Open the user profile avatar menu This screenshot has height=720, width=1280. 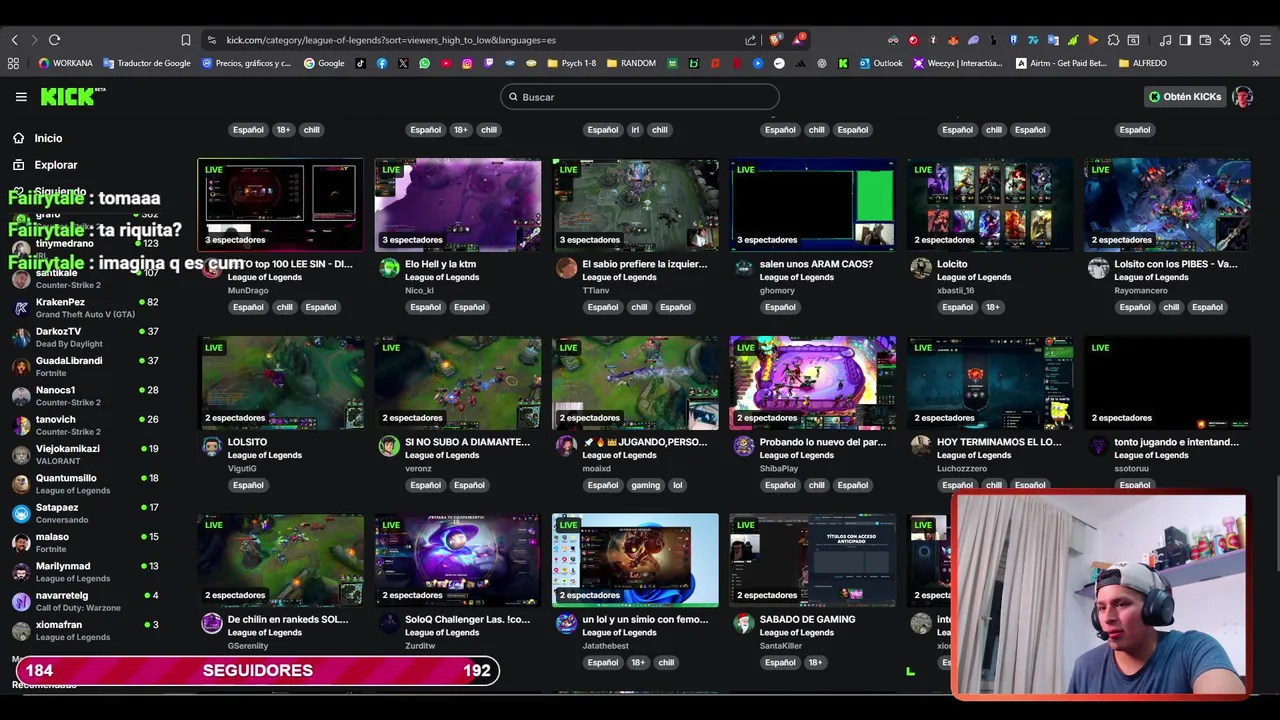click(x=1243, y=97)
